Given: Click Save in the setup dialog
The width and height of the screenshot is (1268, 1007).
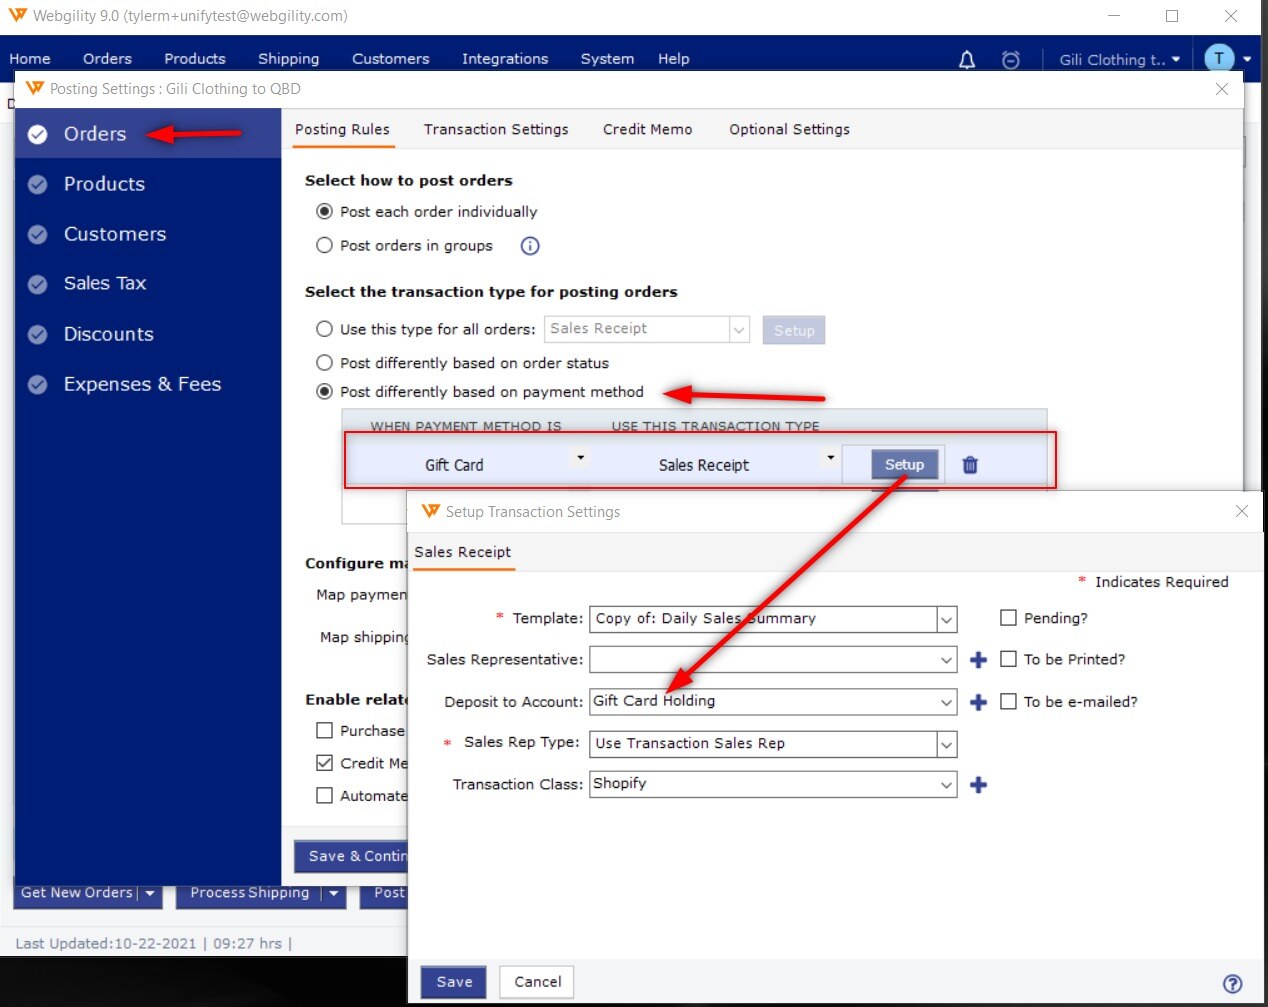Looking at the screenshot, I should (x=454, y=982).
